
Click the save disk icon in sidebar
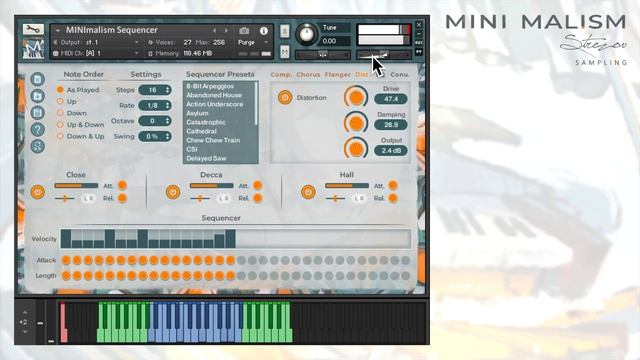coord(38,113)
